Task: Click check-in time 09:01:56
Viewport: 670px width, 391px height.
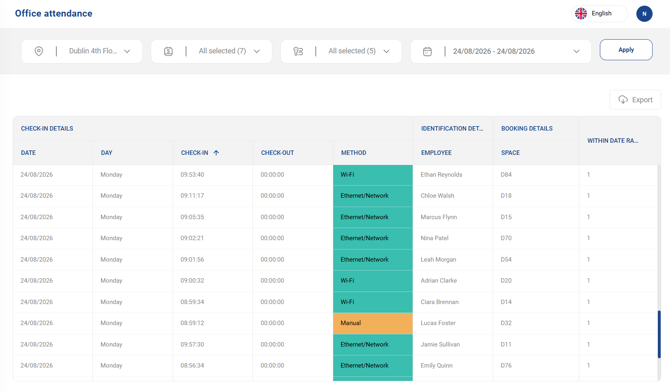Action: pyautogui.click(x=192, y=259)
